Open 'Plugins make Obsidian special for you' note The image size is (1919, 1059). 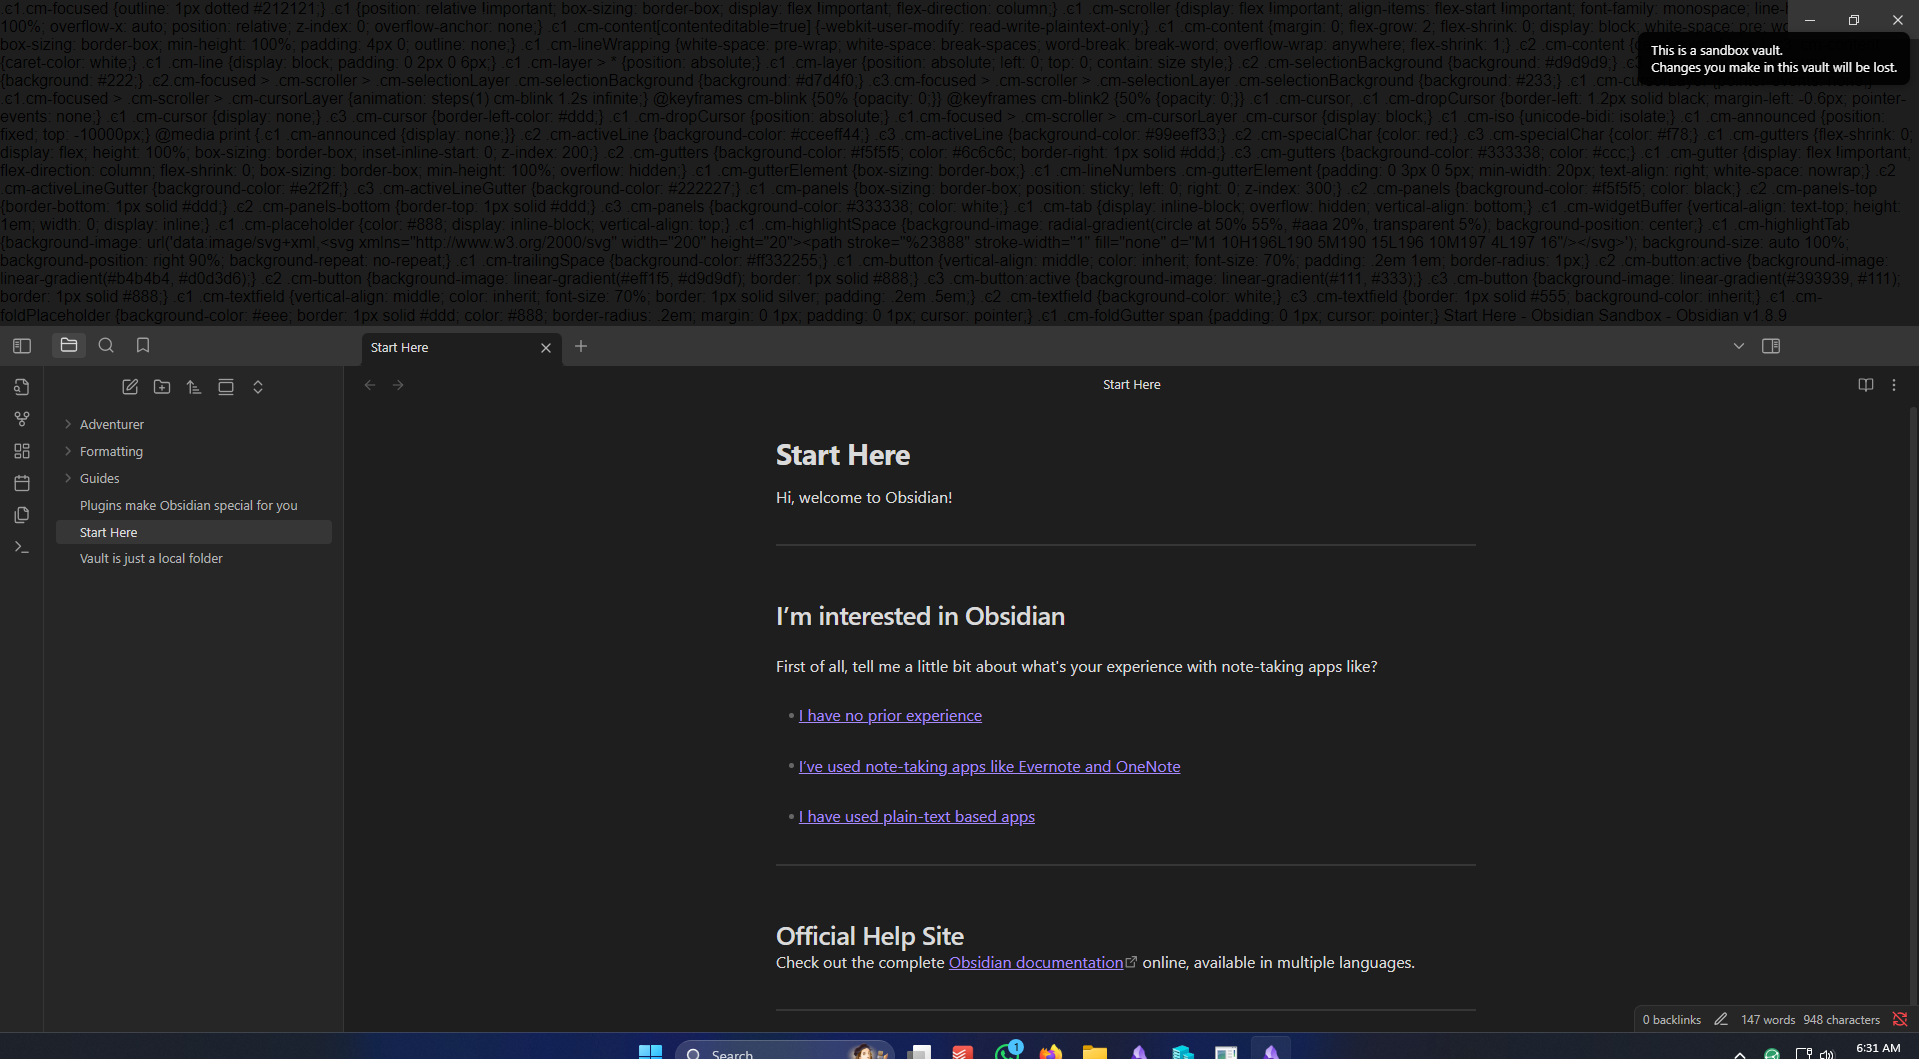[x=194, y=505]
